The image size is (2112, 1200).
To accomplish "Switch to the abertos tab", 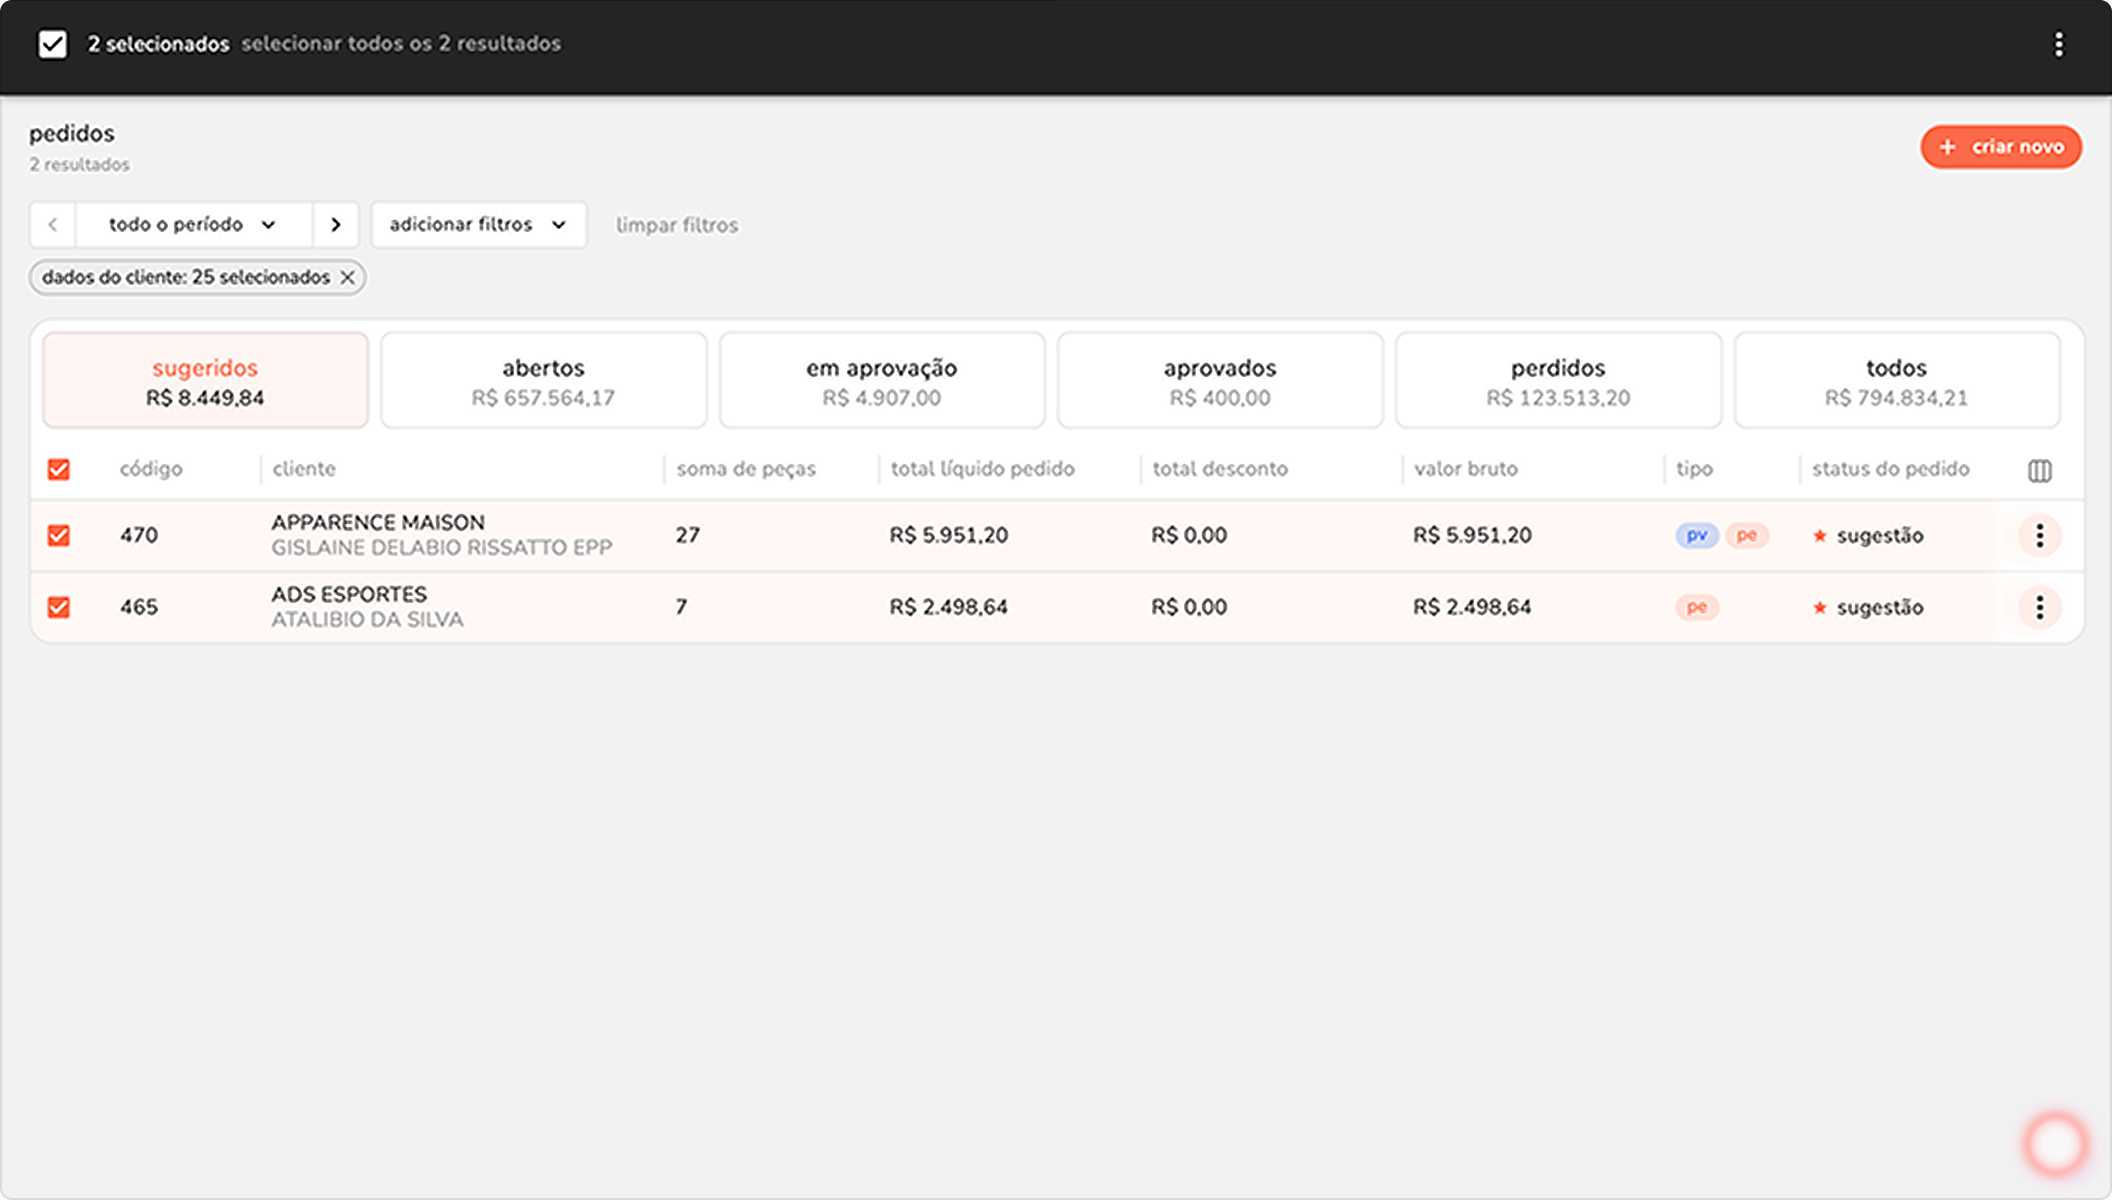I will [543, 380].
